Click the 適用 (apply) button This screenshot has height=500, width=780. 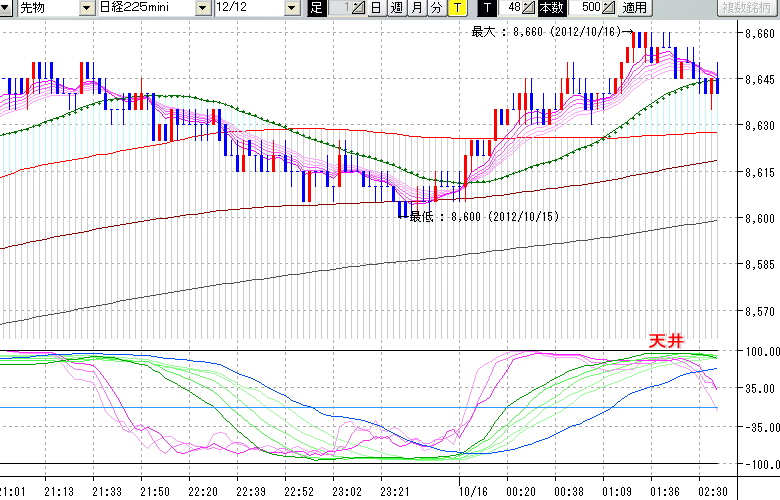[634, 8]
